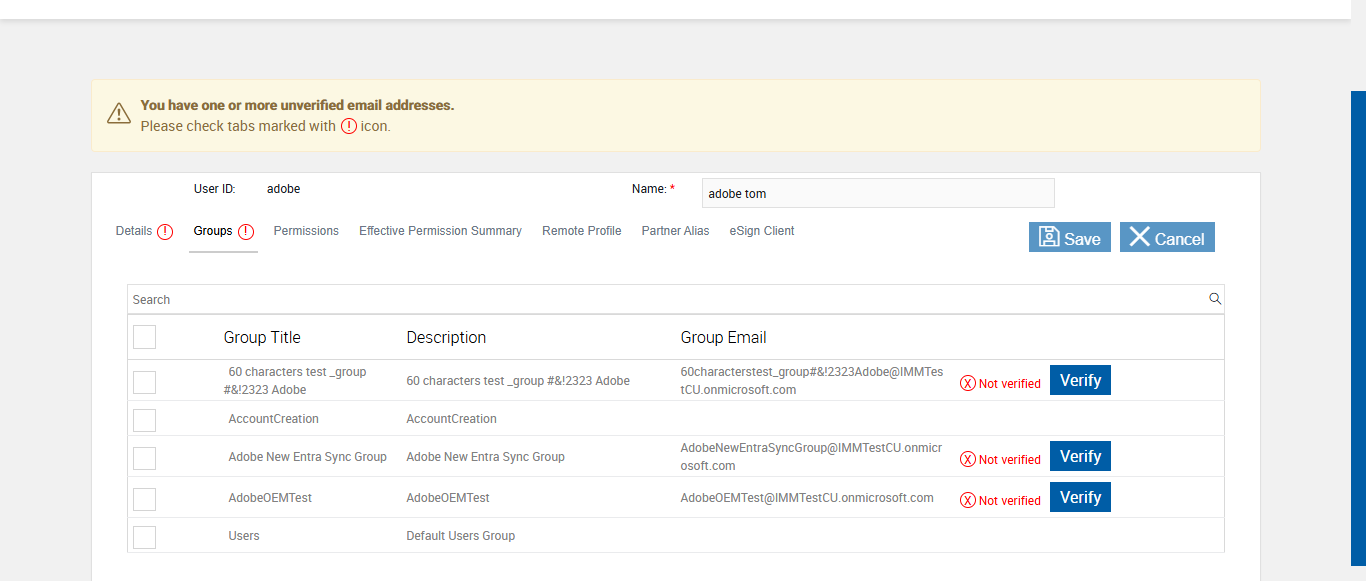This screenshot has width=1366, height=581.
Task: Click Not verified icon for AdobeOEMTest email
Action: (x=967, y=500)
